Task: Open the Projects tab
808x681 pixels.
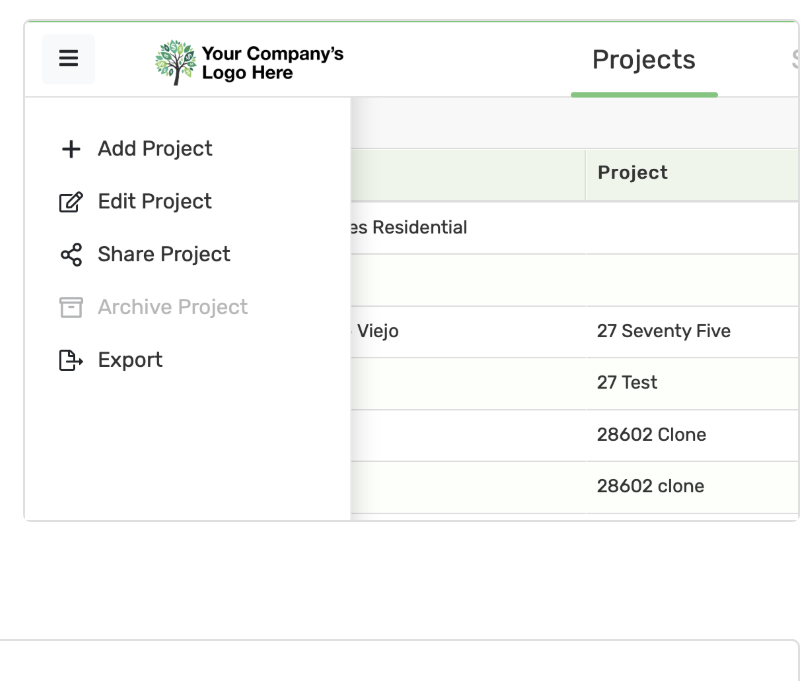Action: [x=644, y=60]
